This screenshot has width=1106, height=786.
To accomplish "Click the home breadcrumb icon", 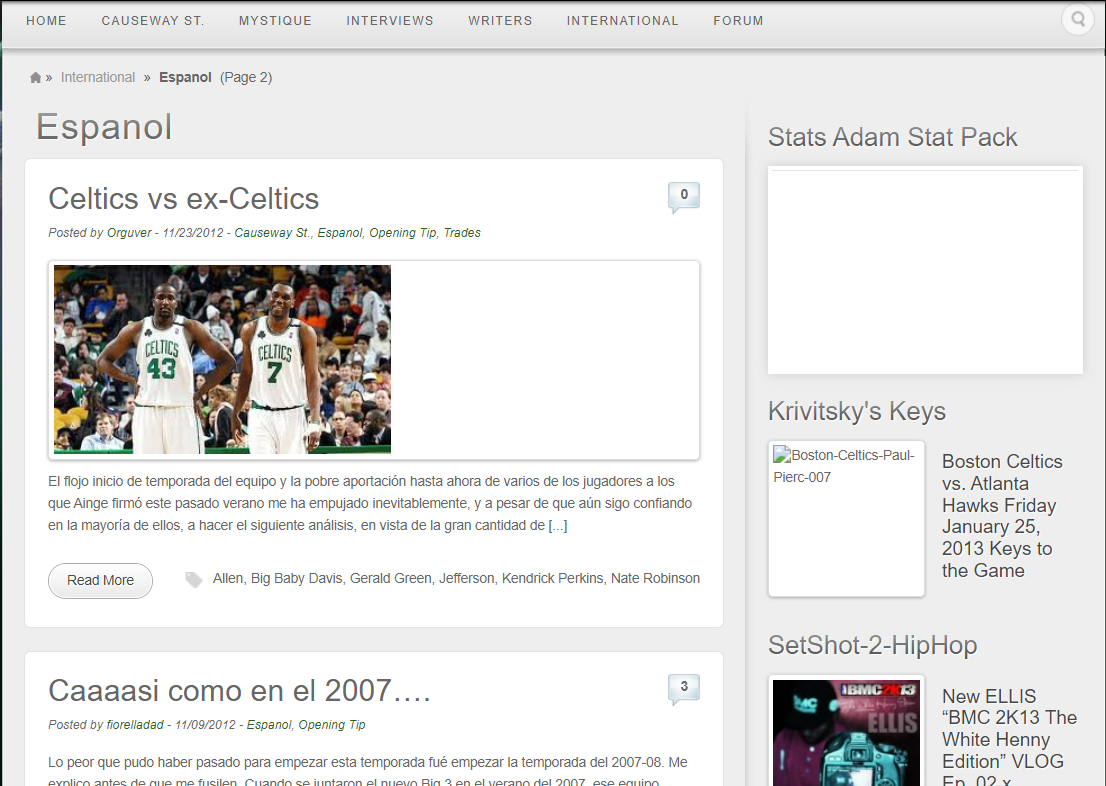I will point(35,78).
